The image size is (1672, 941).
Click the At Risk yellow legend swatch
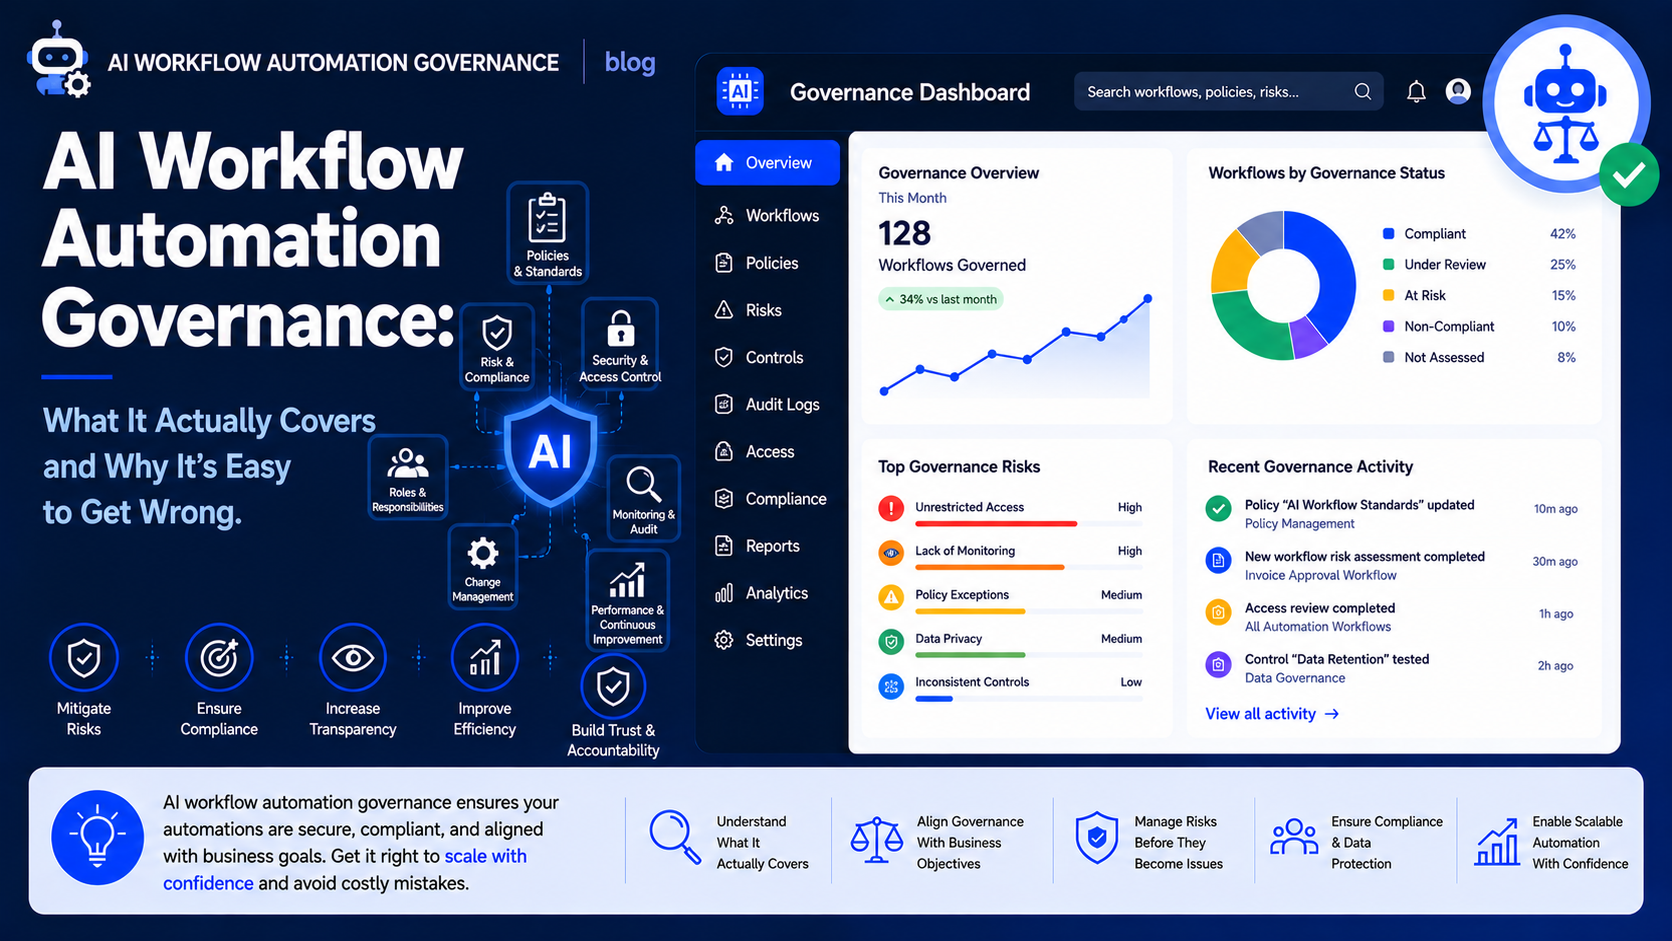coord(1388,296)
